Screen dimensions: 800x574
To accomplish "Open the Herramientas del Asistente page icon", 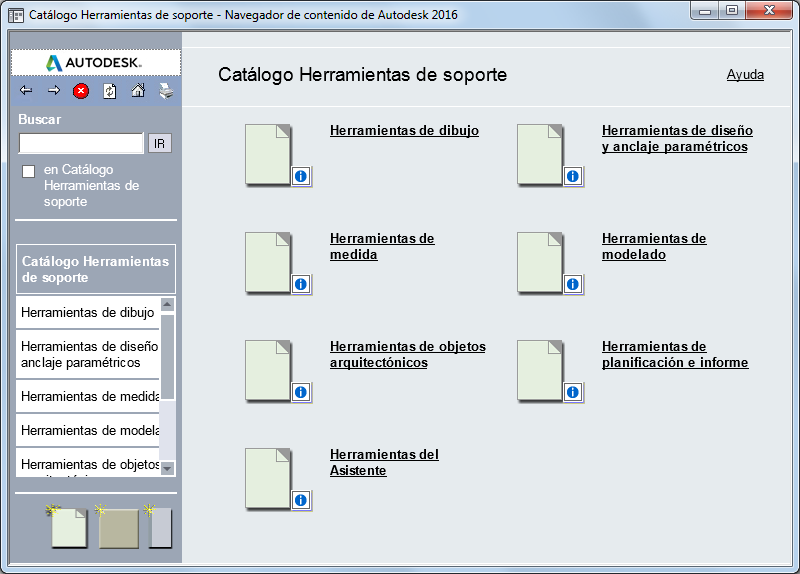I will pyautogui.click(x=268, y=479).
